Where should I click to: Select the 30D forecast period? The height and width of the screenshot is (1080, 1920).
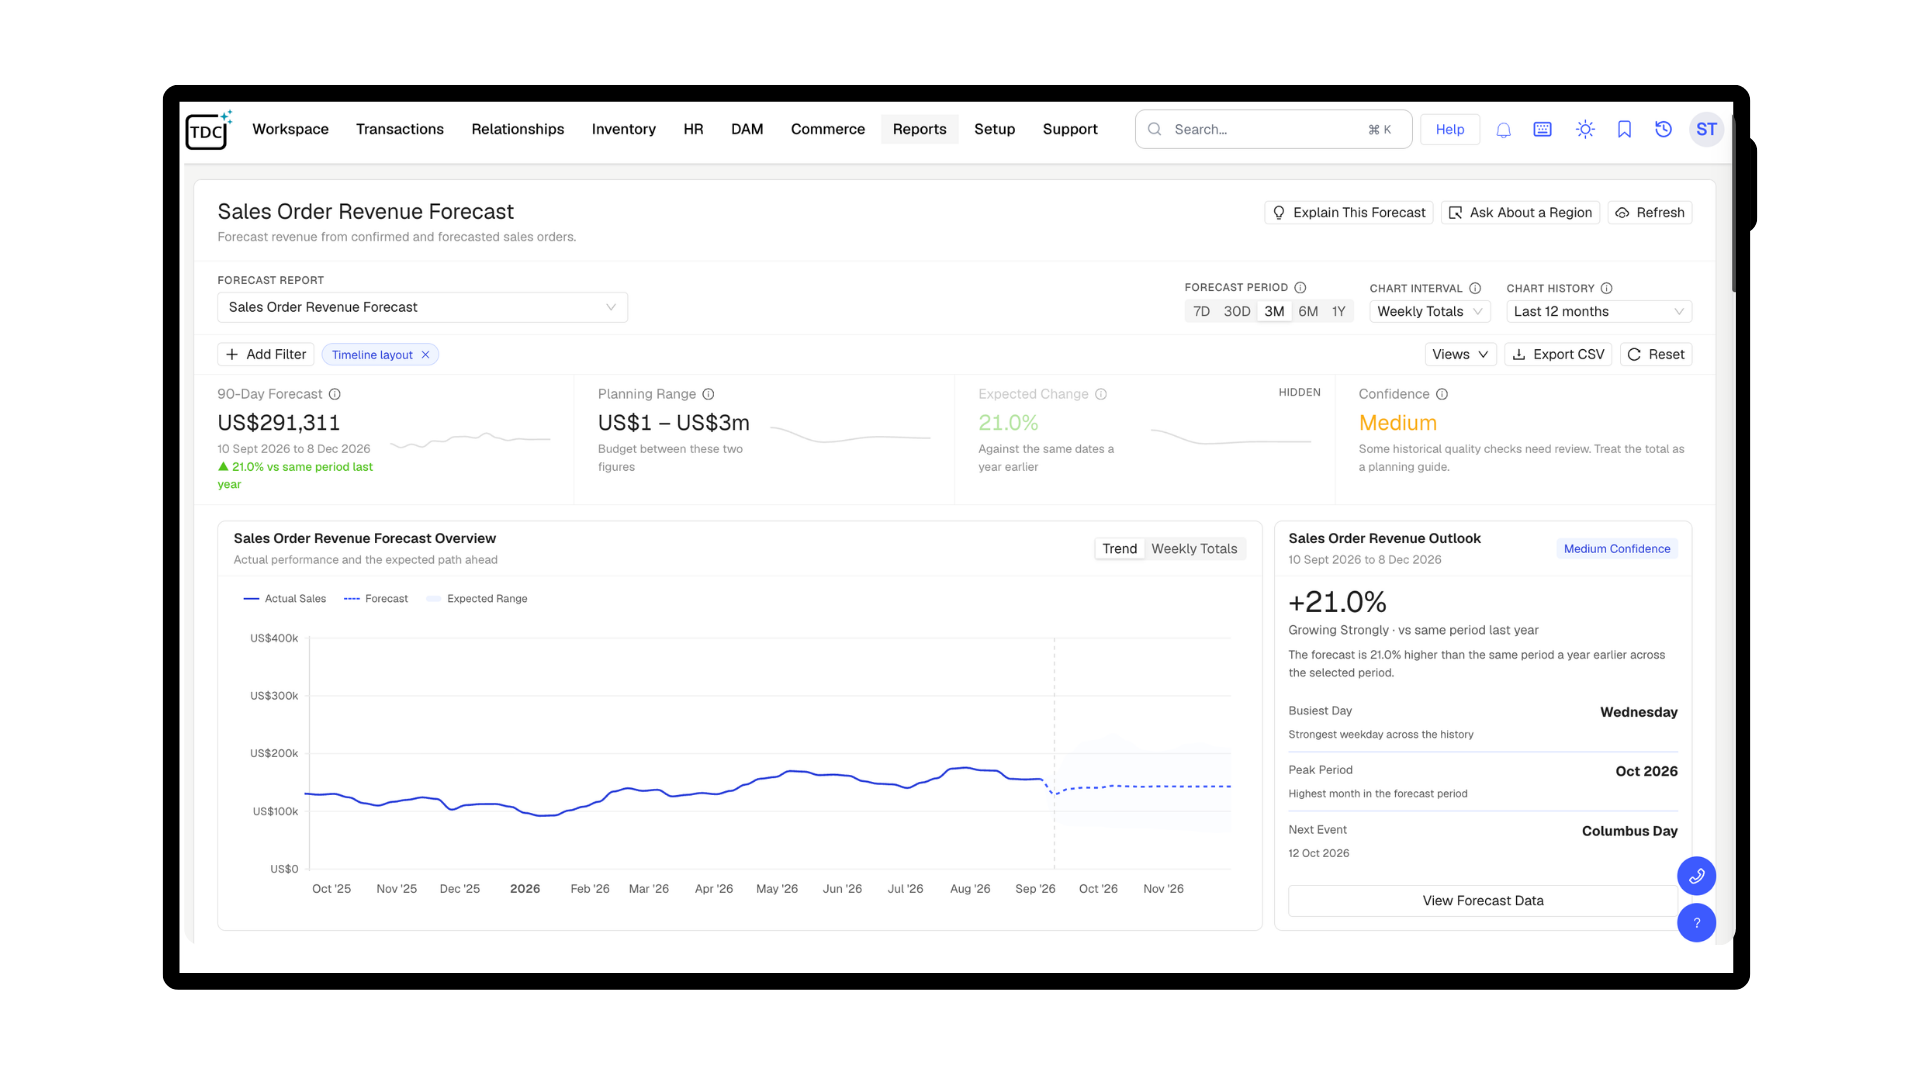click(x=1237, y=312)
